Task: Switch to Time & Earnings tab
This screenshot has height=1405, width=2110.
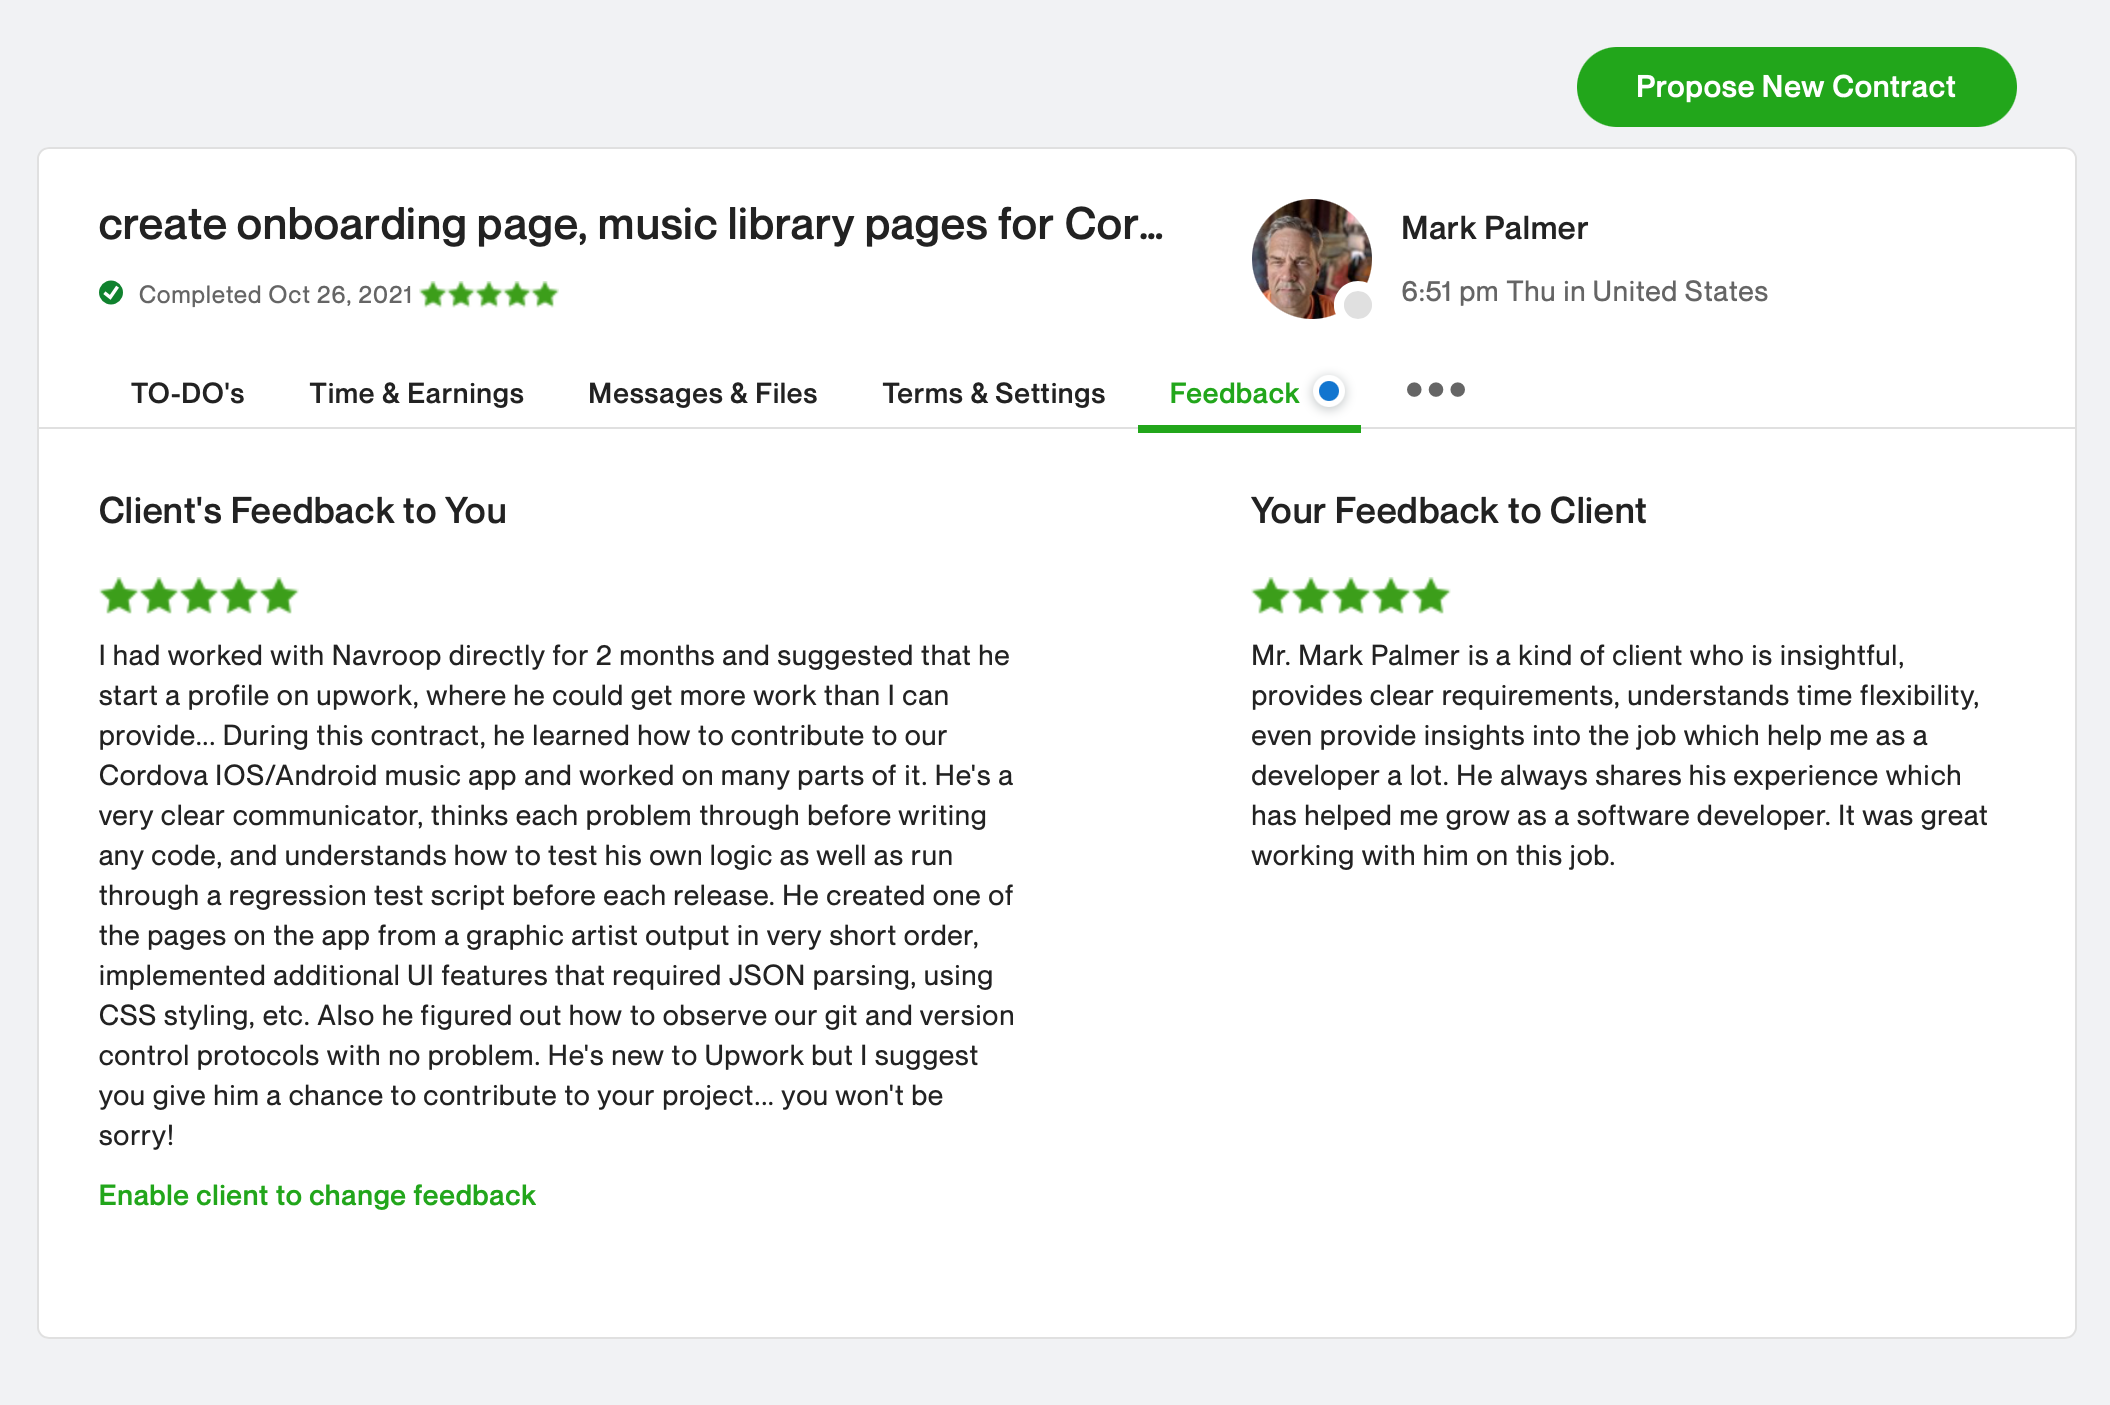Action: click(x=417, y=393)
